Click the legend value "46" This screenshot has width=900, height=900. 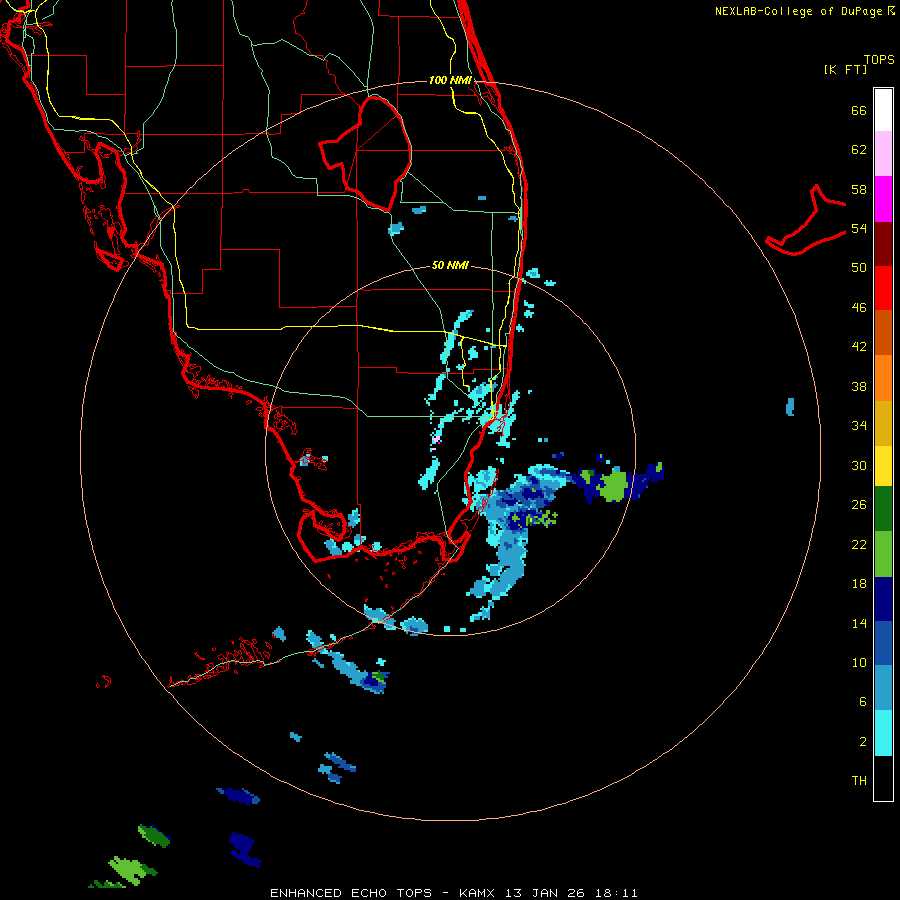click(x=859, y=308)
